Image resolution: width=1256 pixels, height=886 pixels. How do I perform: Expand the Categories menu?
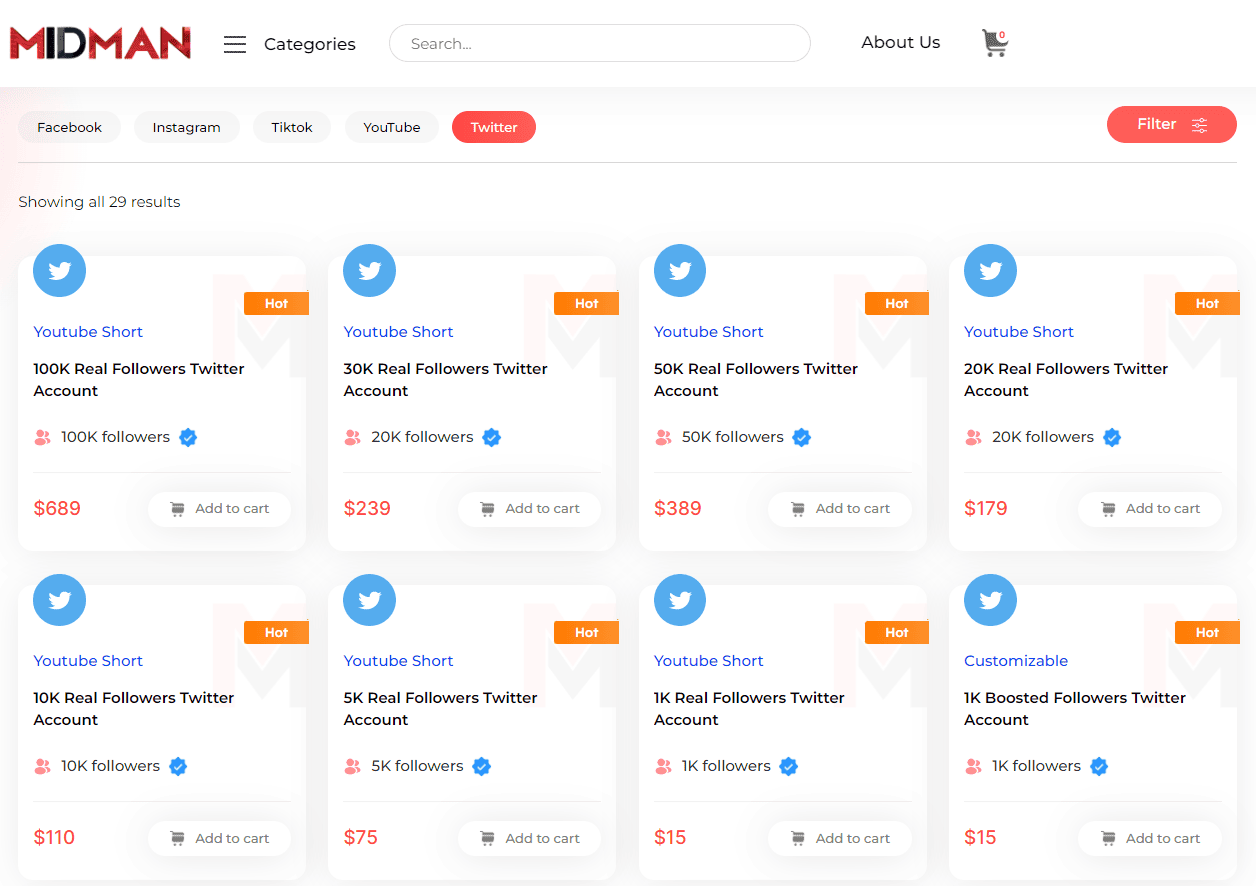click(x=309, y=44)
